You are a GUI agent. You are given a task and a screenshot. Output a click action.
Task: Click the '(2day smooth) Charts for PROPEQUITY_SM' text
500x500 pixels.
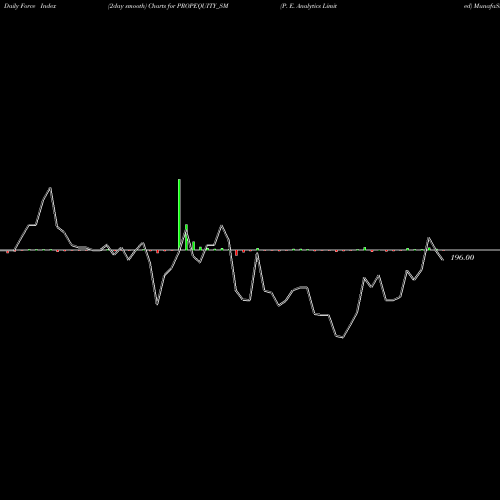pyautogui.click(x=168, y=6)
